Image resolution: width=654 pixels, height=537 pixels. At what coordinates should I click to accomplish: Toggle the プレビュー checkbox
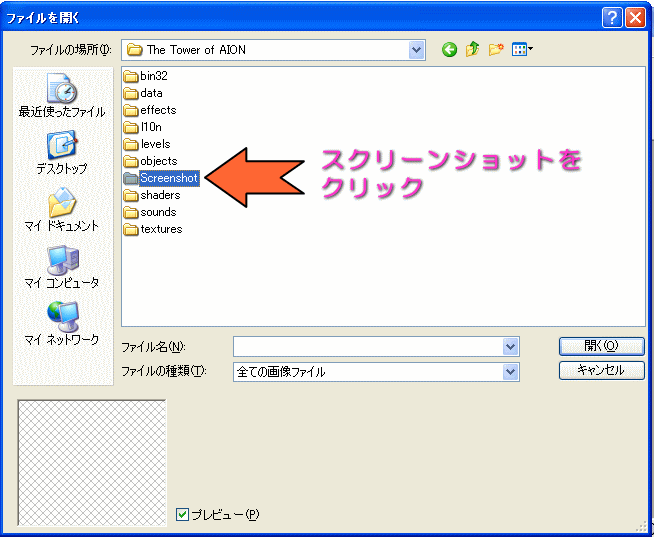tap(182, 514)
